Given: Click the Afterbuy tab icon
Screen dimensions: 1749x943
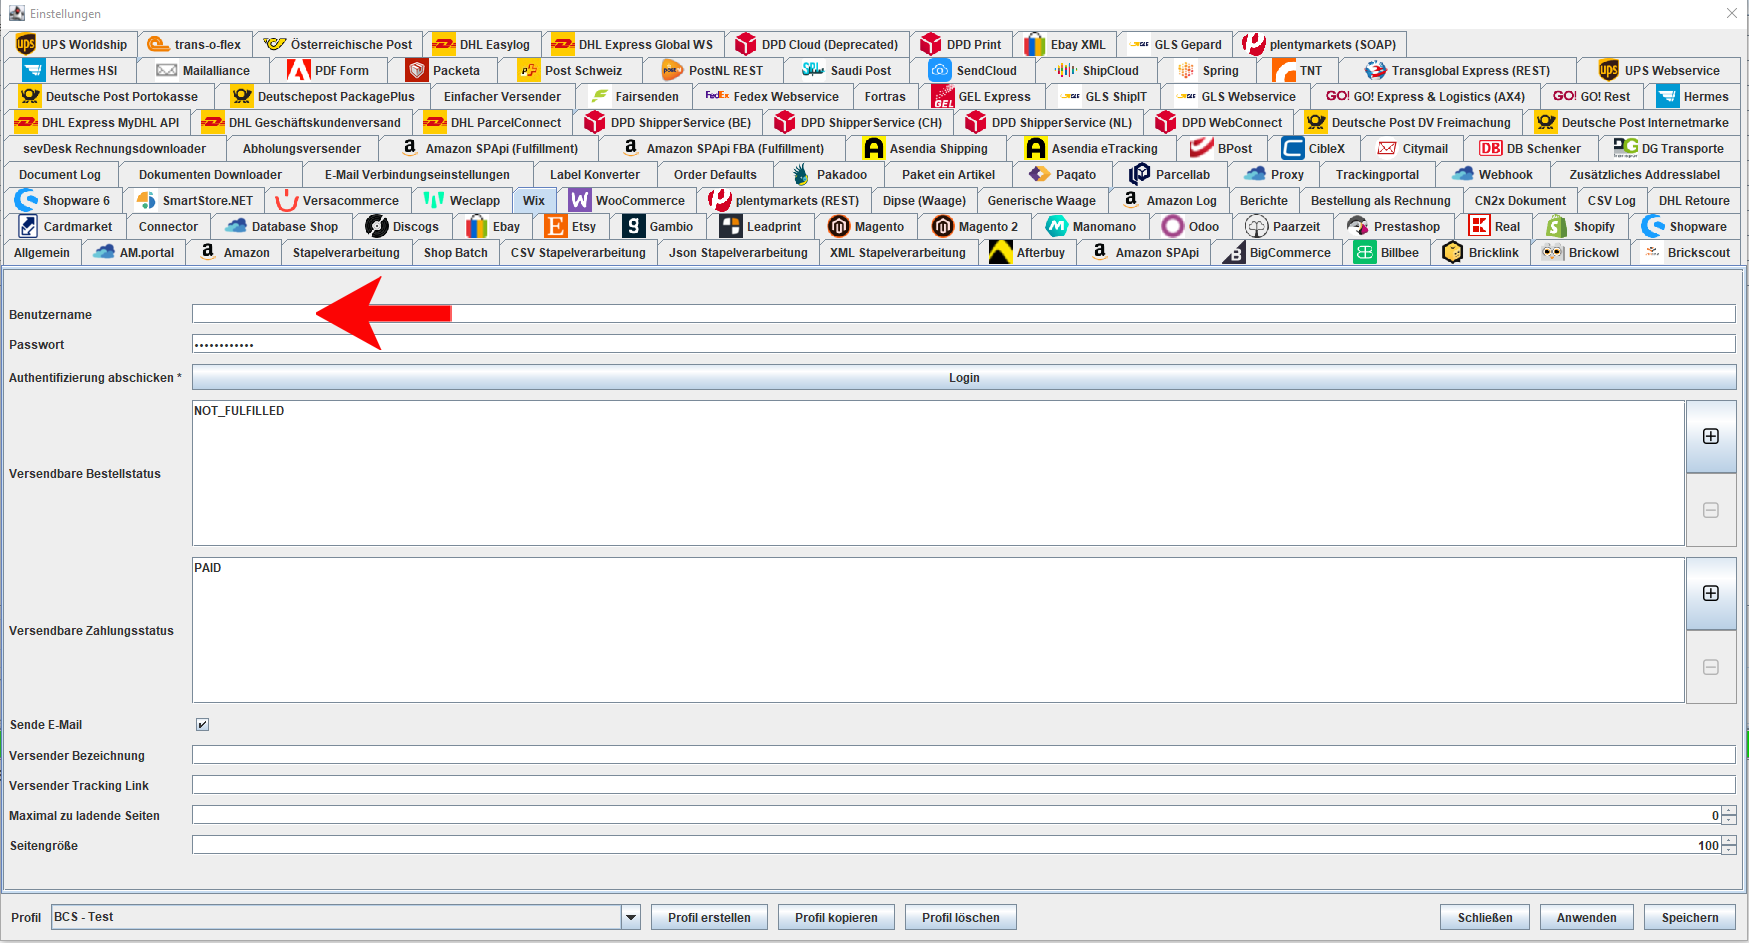Looking at the screenshot, I should pyautogui.click(x=1000, y=252).
